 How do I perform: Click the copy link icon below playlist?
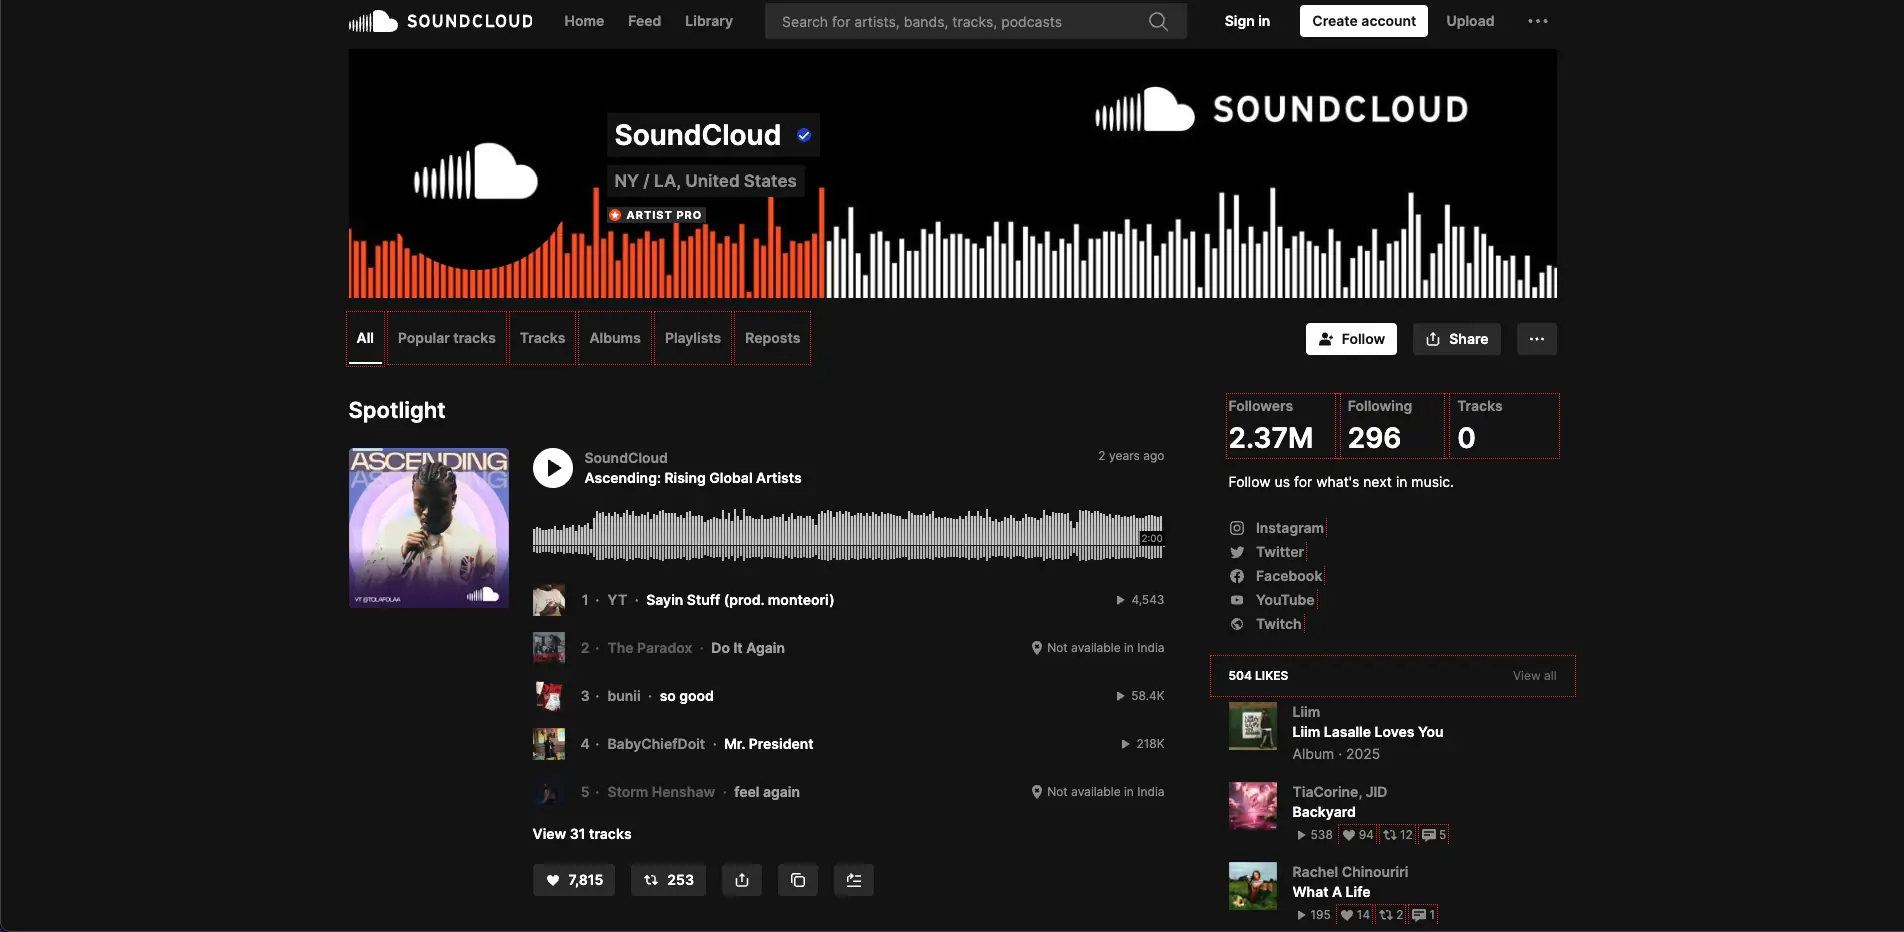coord(797,880)
